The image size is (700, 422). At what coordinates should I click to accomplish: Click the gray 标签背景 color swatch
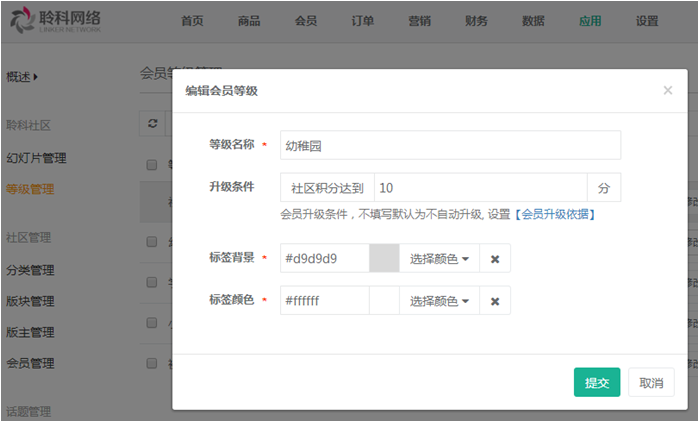[x=384, y=259]
